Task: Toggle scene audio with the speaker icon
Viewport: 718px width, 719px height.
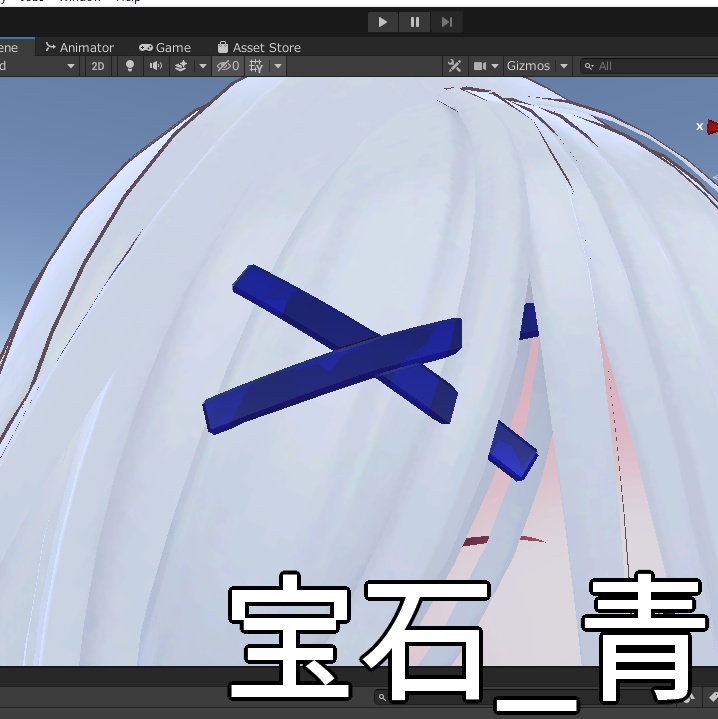Action: (155, 66)
